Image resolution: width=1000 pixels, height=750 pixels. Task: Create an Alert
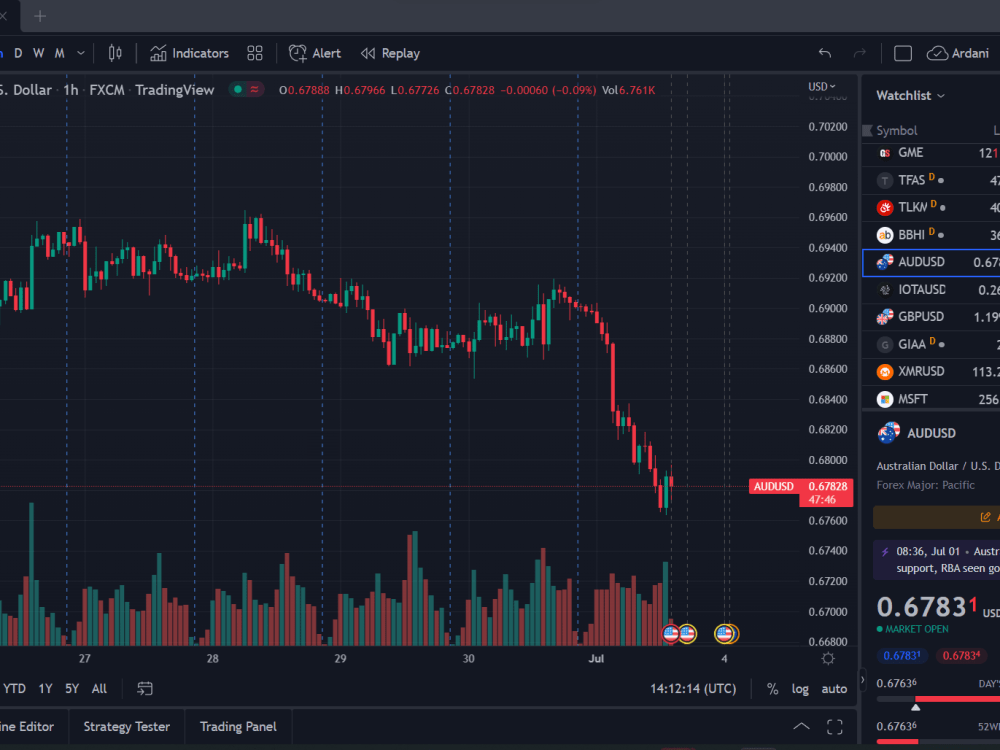tap(314, 53)
